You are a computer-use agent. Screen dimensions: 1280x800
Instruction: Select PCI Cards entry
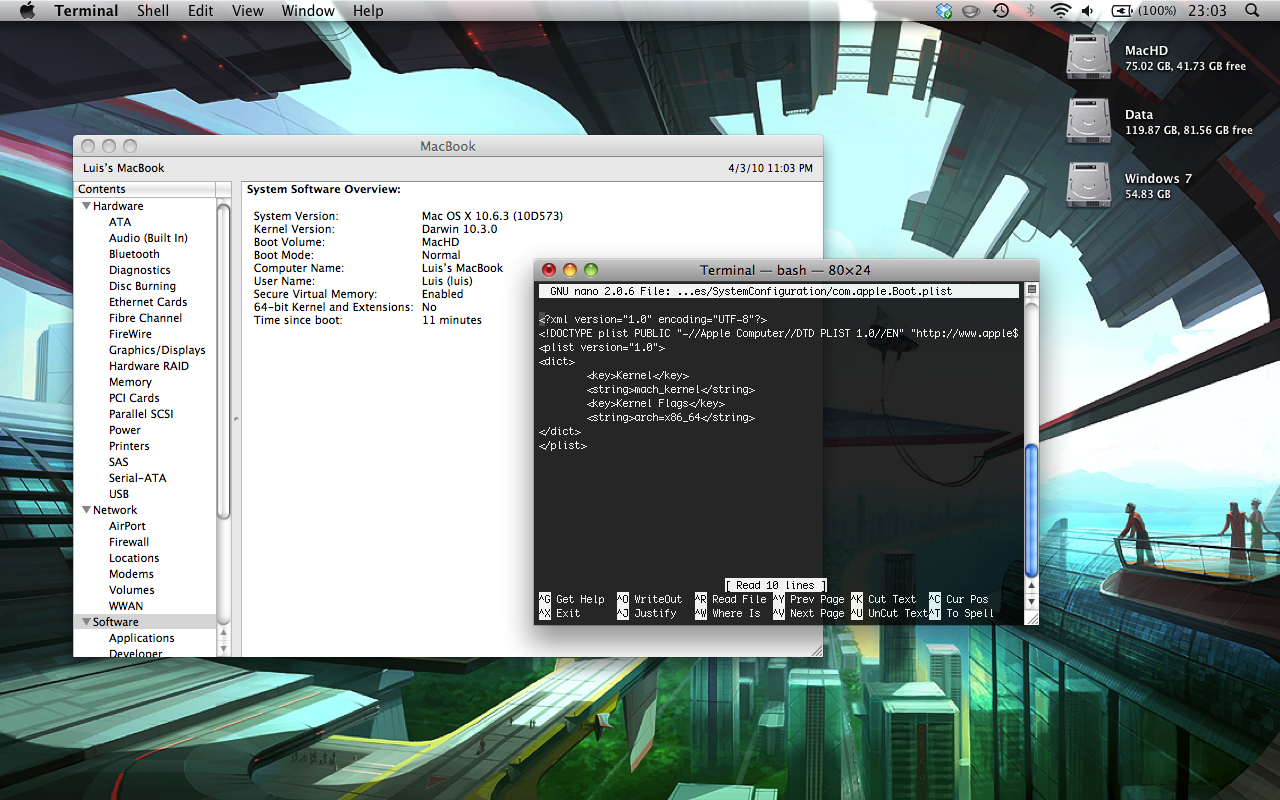(134, 398)
